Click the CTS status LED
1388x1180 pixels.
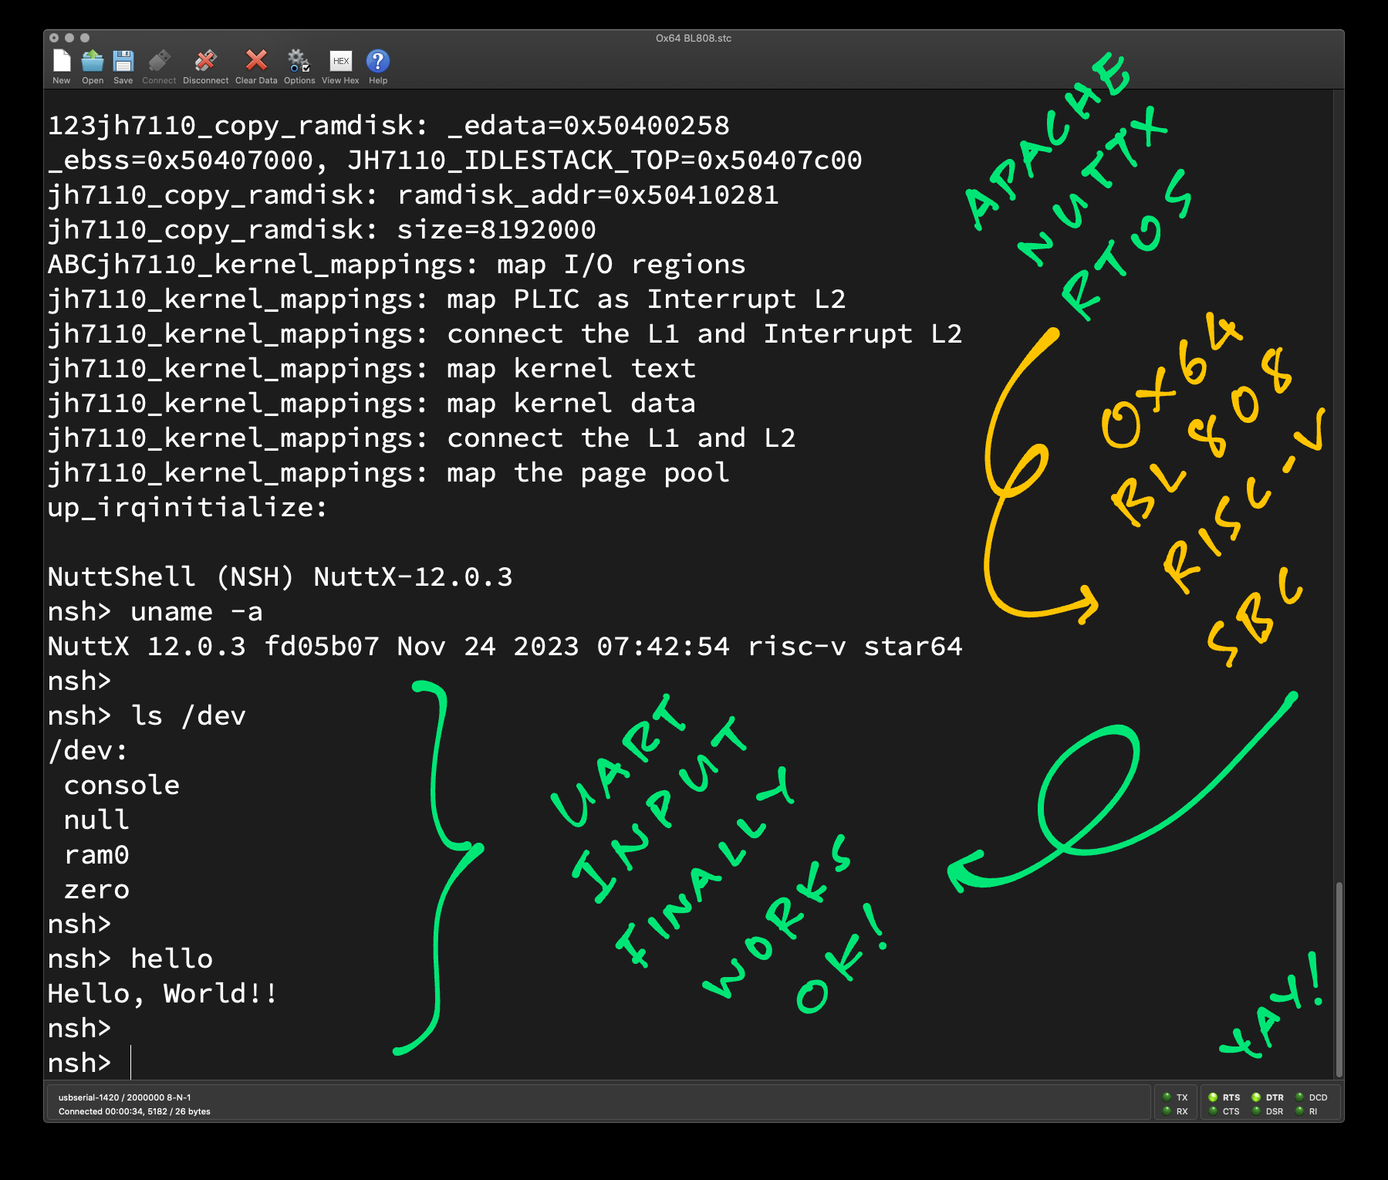(x=1213, y=1111)
